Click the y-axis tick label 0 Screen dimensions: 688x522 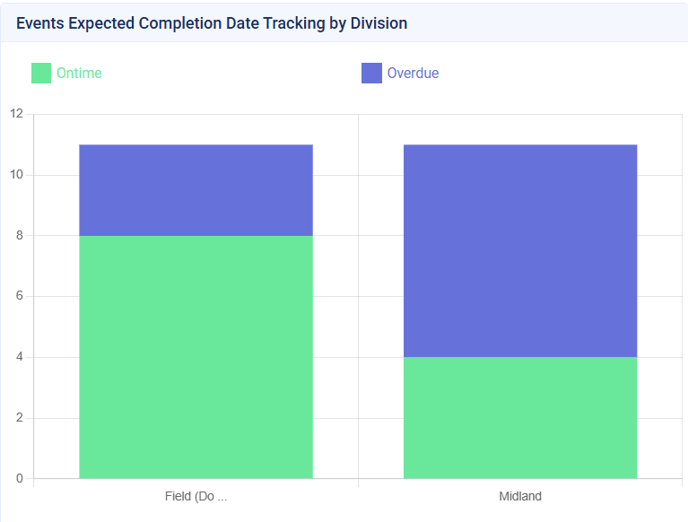point(19,478)
